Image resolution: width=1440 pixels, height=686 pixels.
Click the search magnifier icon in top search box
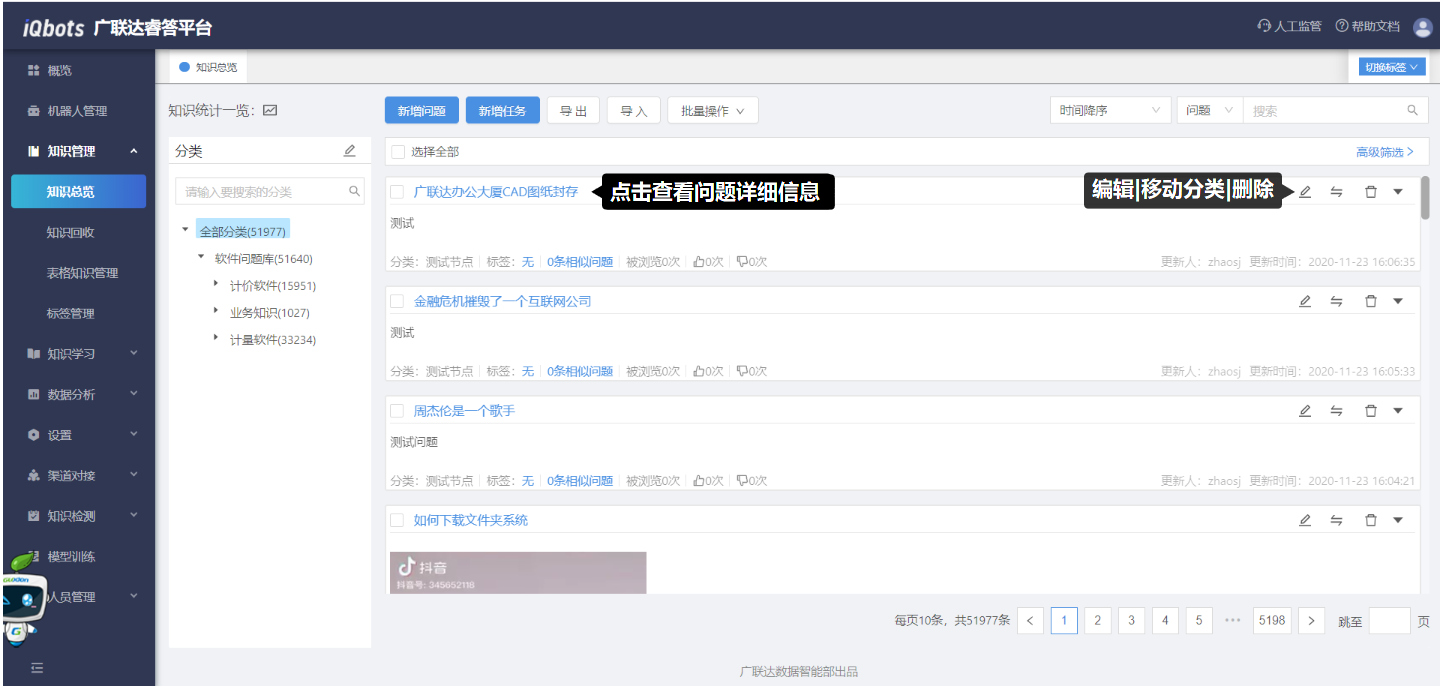pos(1412,111)
